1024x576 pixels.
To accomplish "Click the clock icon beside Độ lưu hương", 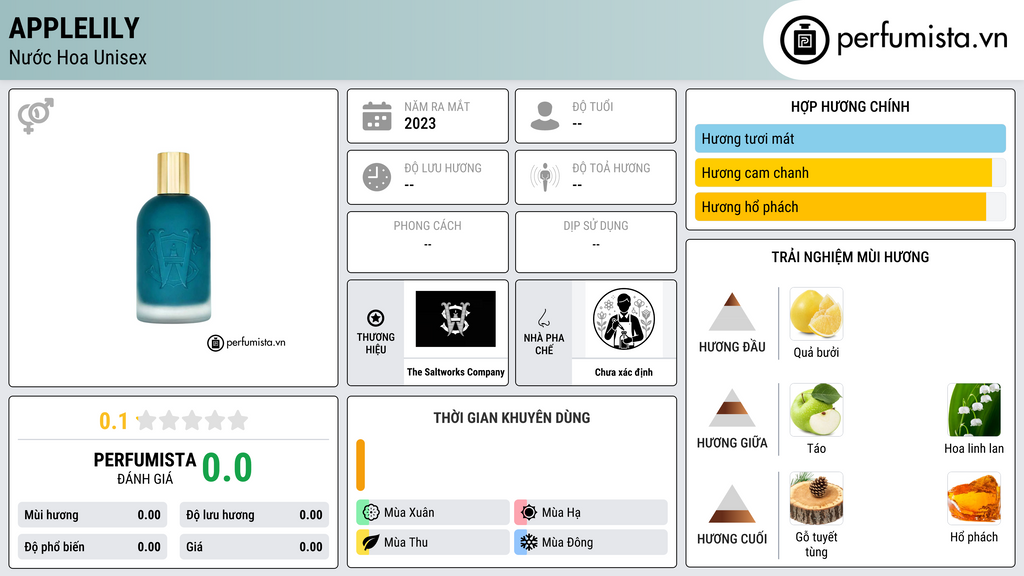I will click(377, 177).
